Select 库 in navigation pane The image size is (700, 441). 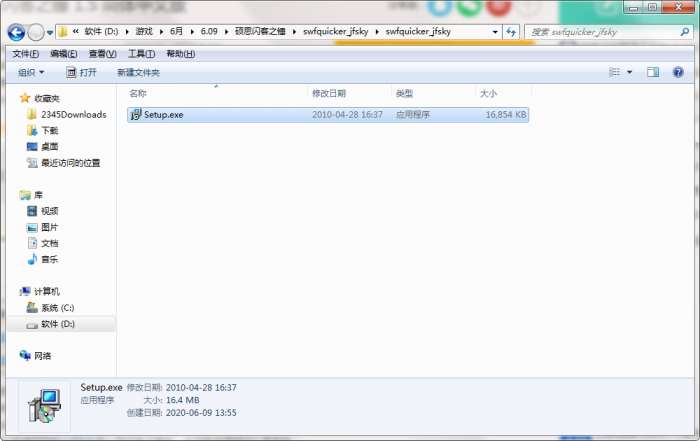coord(38,195)
